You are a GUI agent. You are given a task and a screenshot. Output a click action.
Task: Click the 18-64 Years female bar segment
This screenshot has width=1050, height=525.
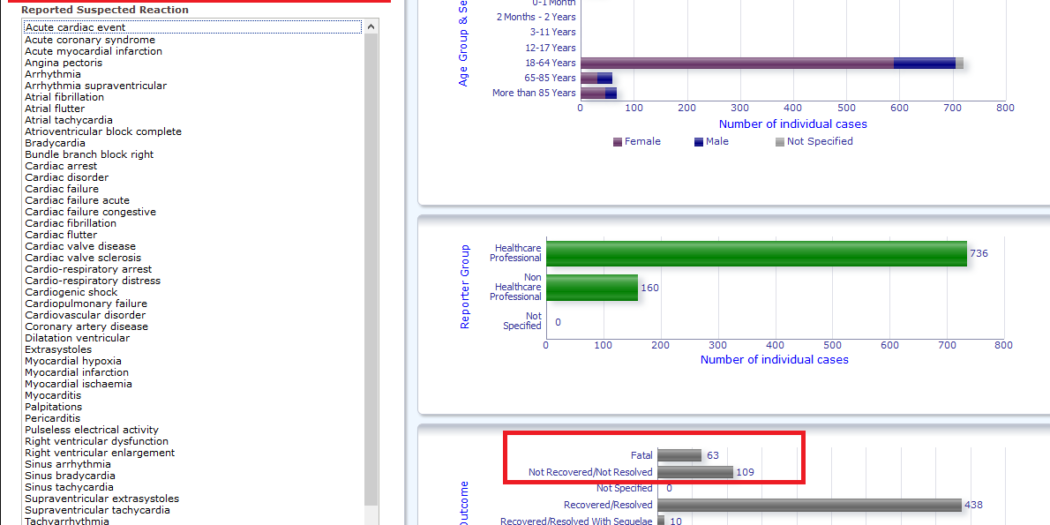[x=735, y=63]
